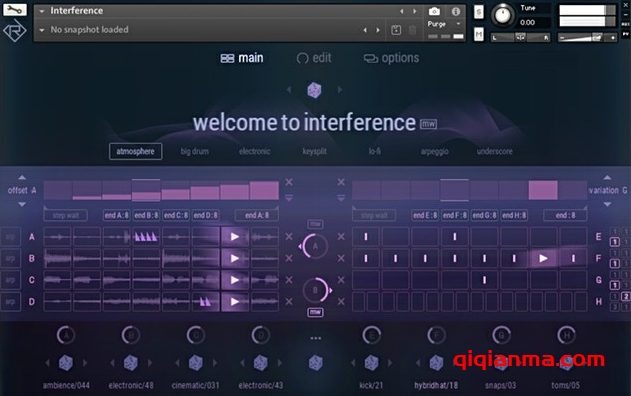631x396 pixels.
Task: Click macro knob B dial
Action: (315, 290)
